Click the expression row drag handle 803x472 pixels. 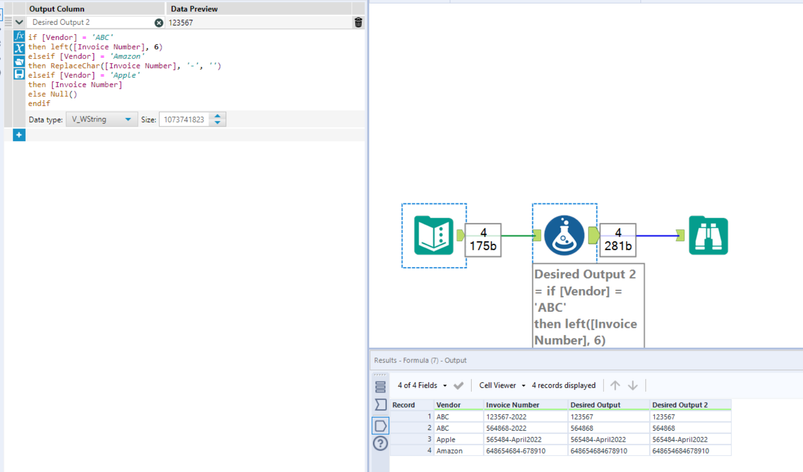pyautogui.click(x=8, y=22)
